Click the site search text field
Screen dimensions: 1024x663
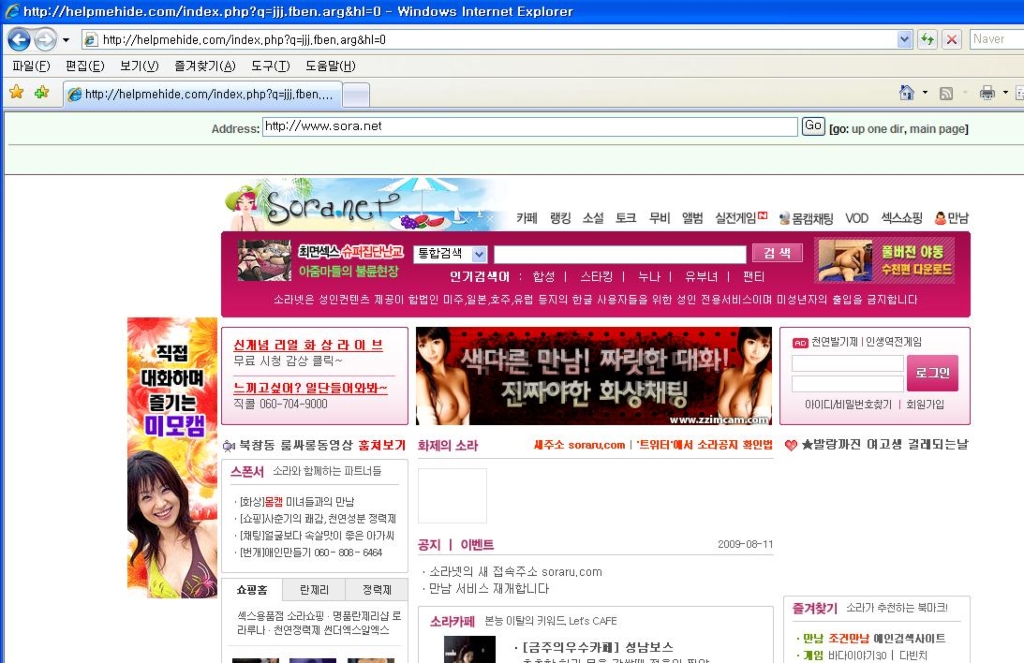[x=620, y=254]
